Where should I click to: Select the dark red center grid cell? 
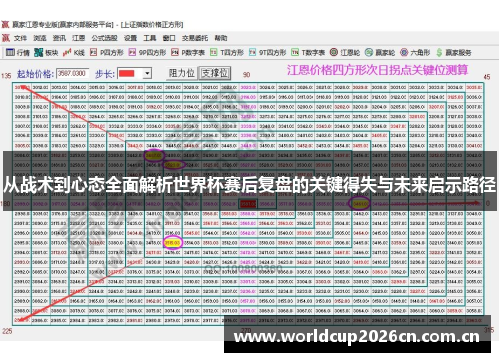coord(248,204)
